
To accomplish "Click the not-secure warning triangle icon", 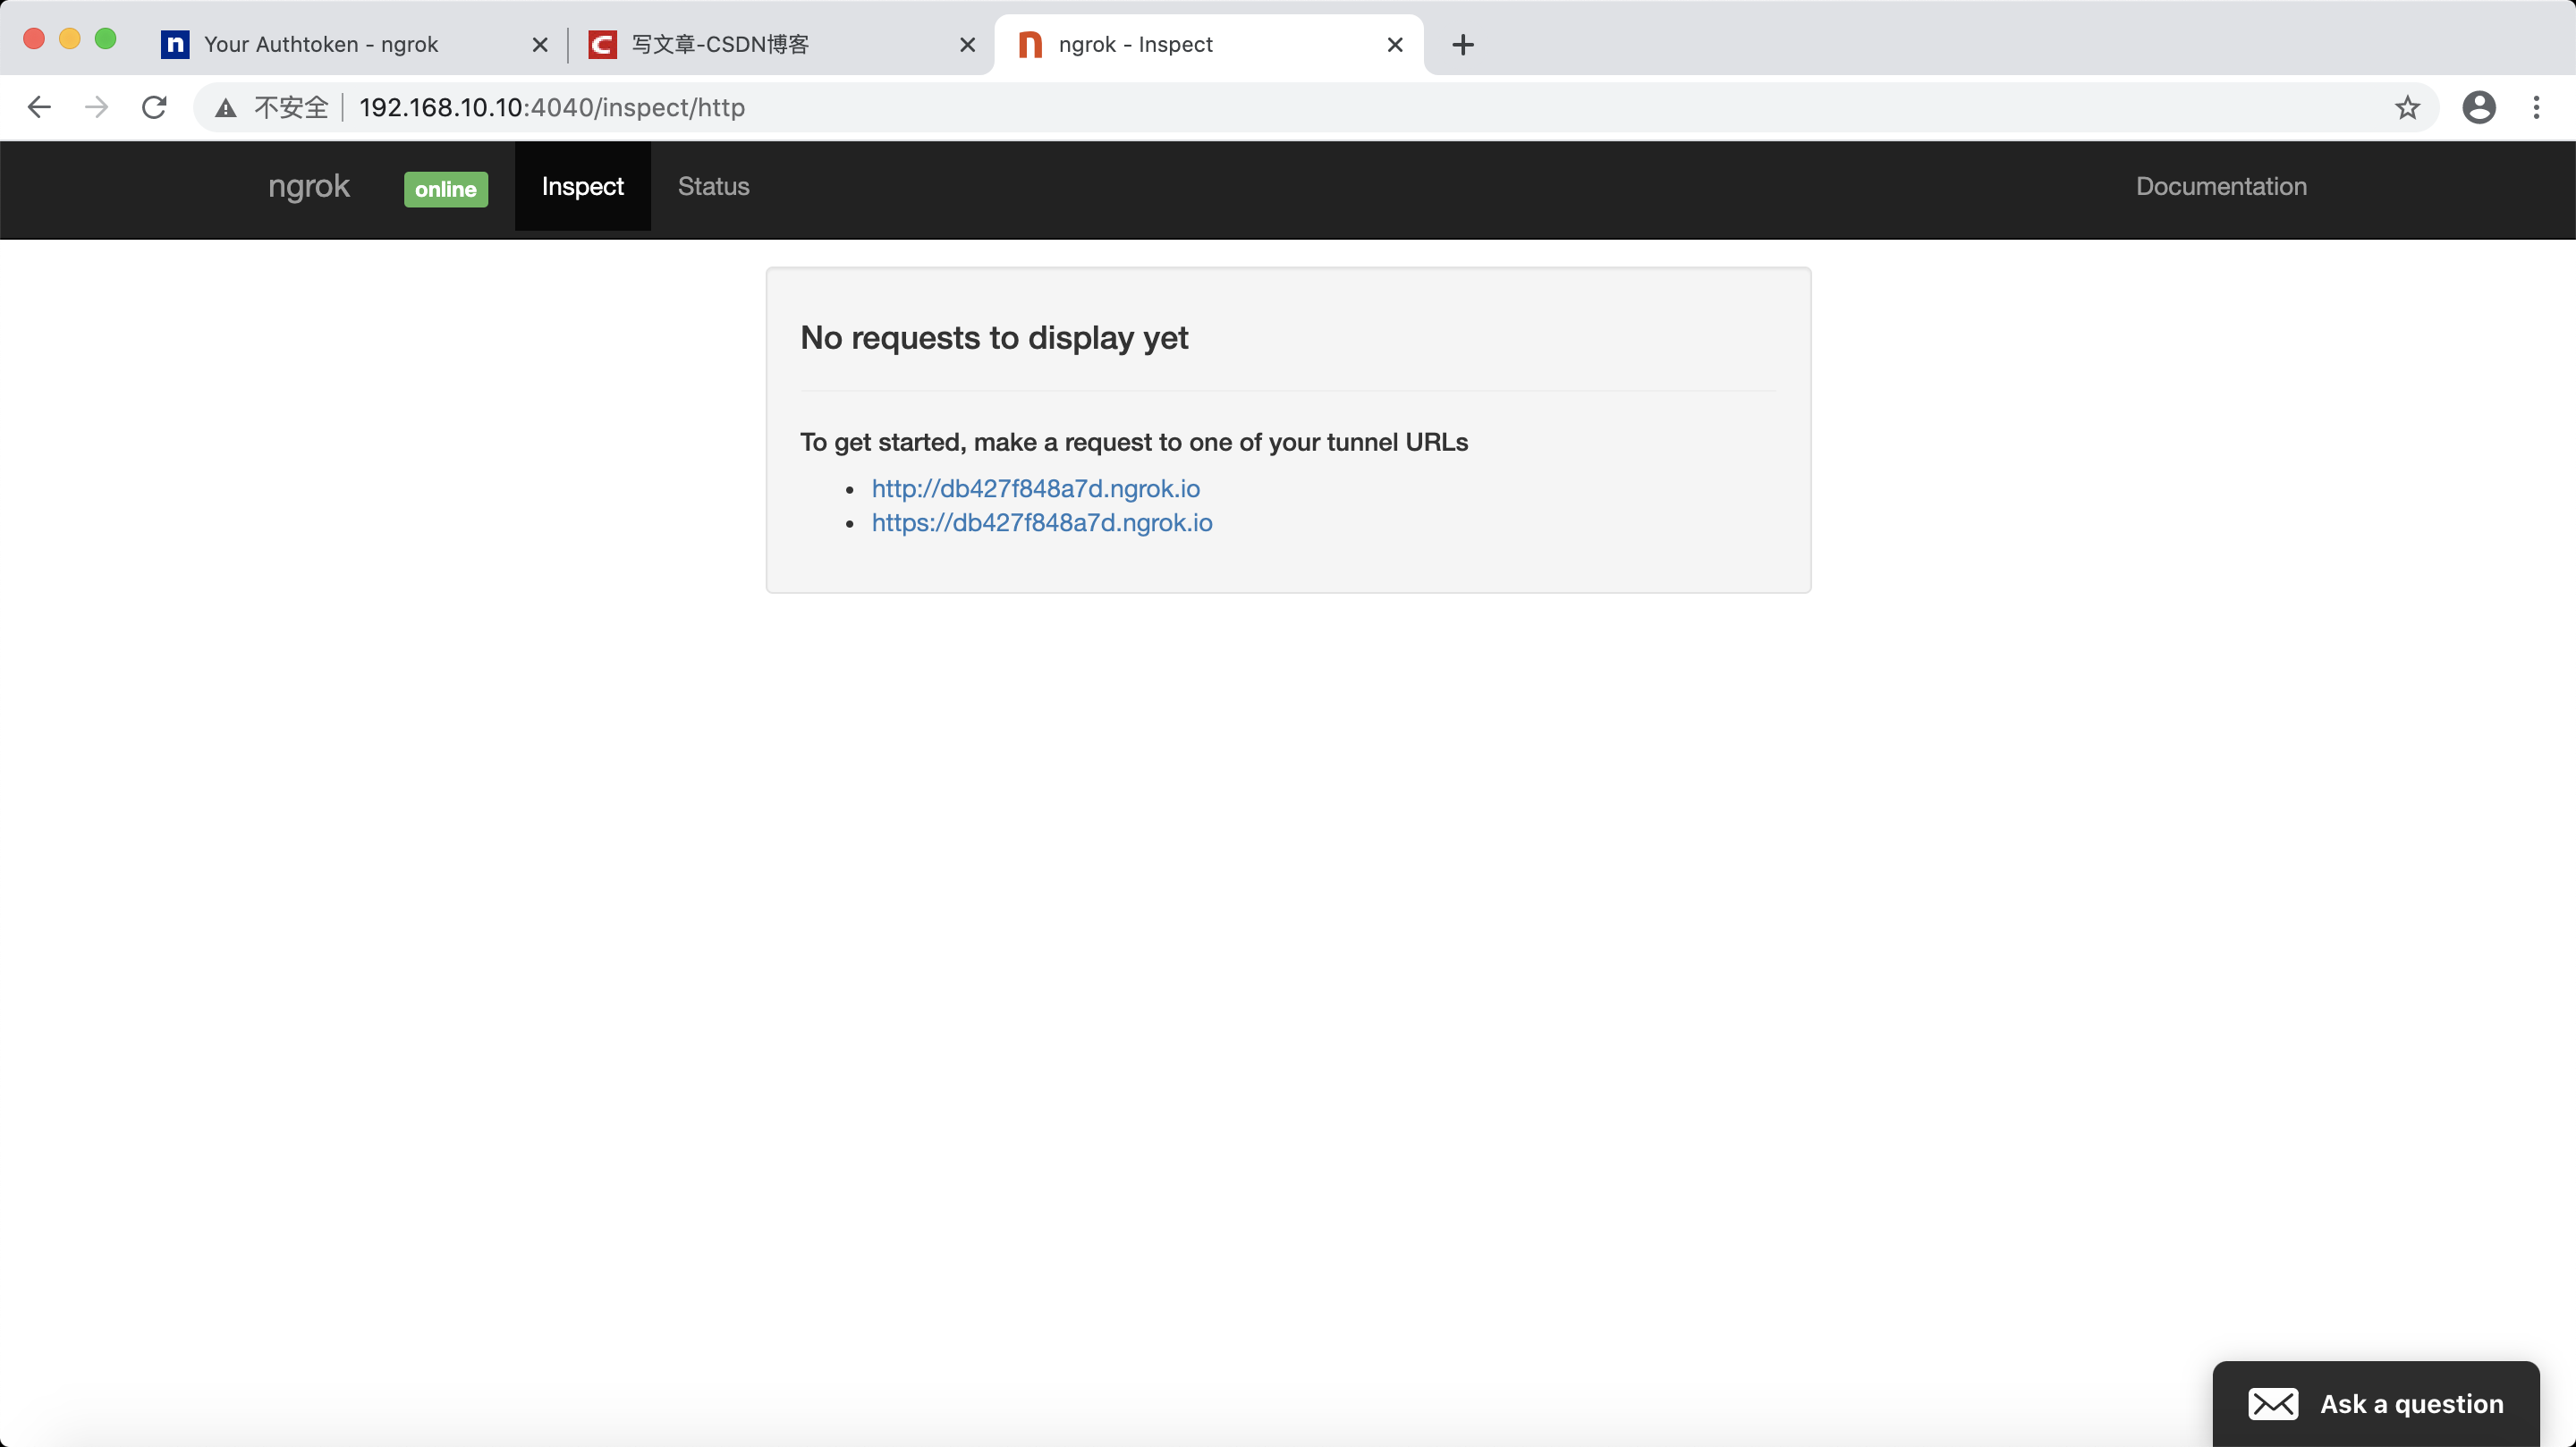I will tap(226, 108).
